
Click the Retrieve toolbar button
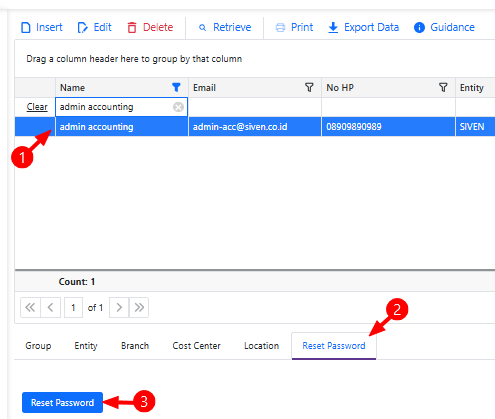225,27
